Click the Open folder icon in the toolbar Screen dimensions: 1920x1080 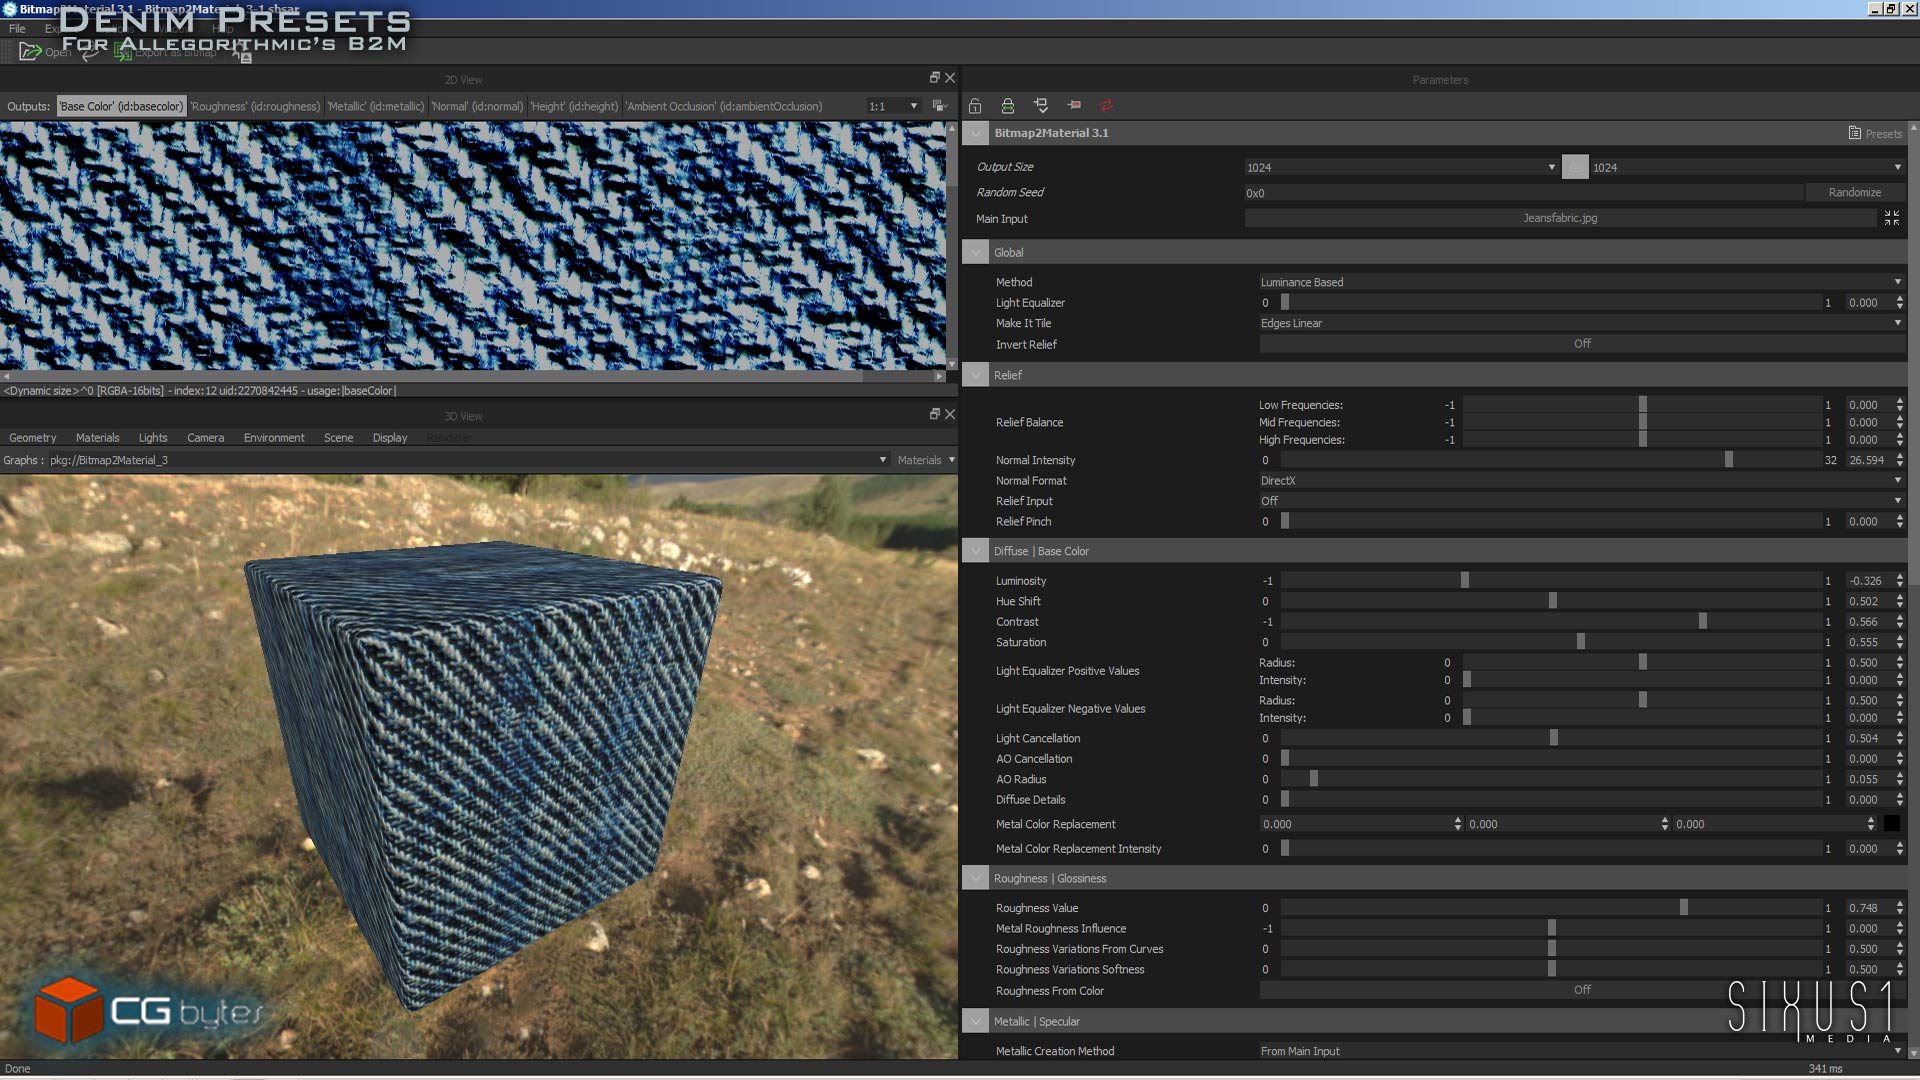[x=30, y=51]
